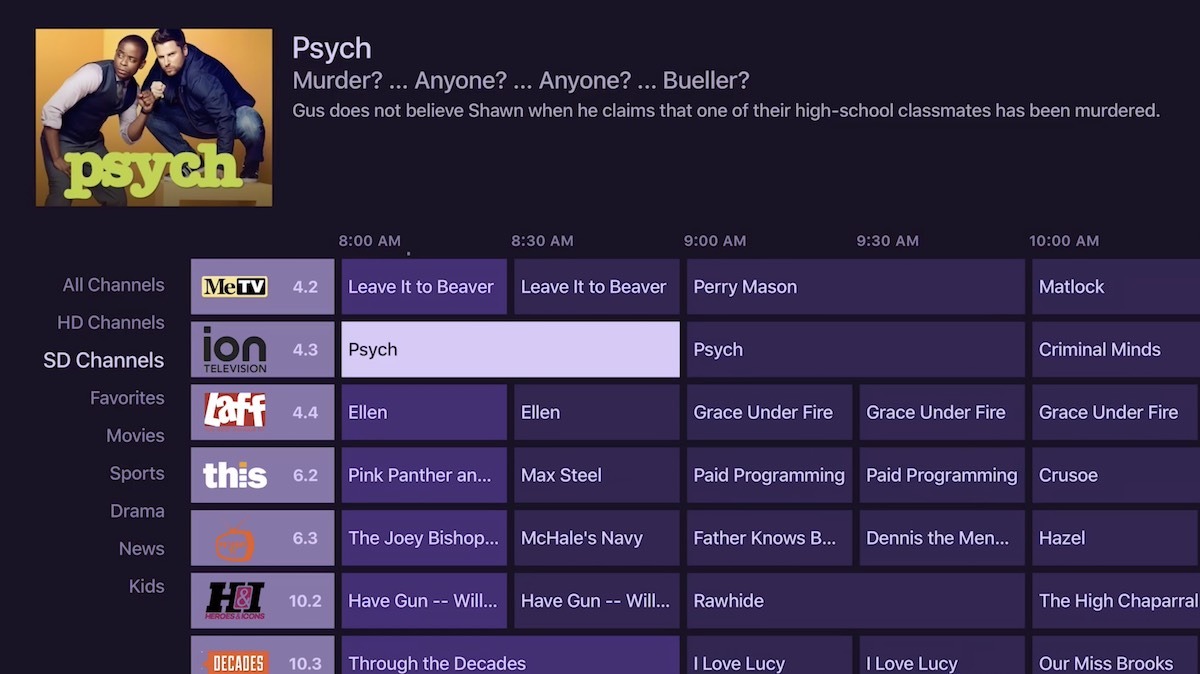Select the News category
Screen dimensions: 1200x674
[141, 549]
